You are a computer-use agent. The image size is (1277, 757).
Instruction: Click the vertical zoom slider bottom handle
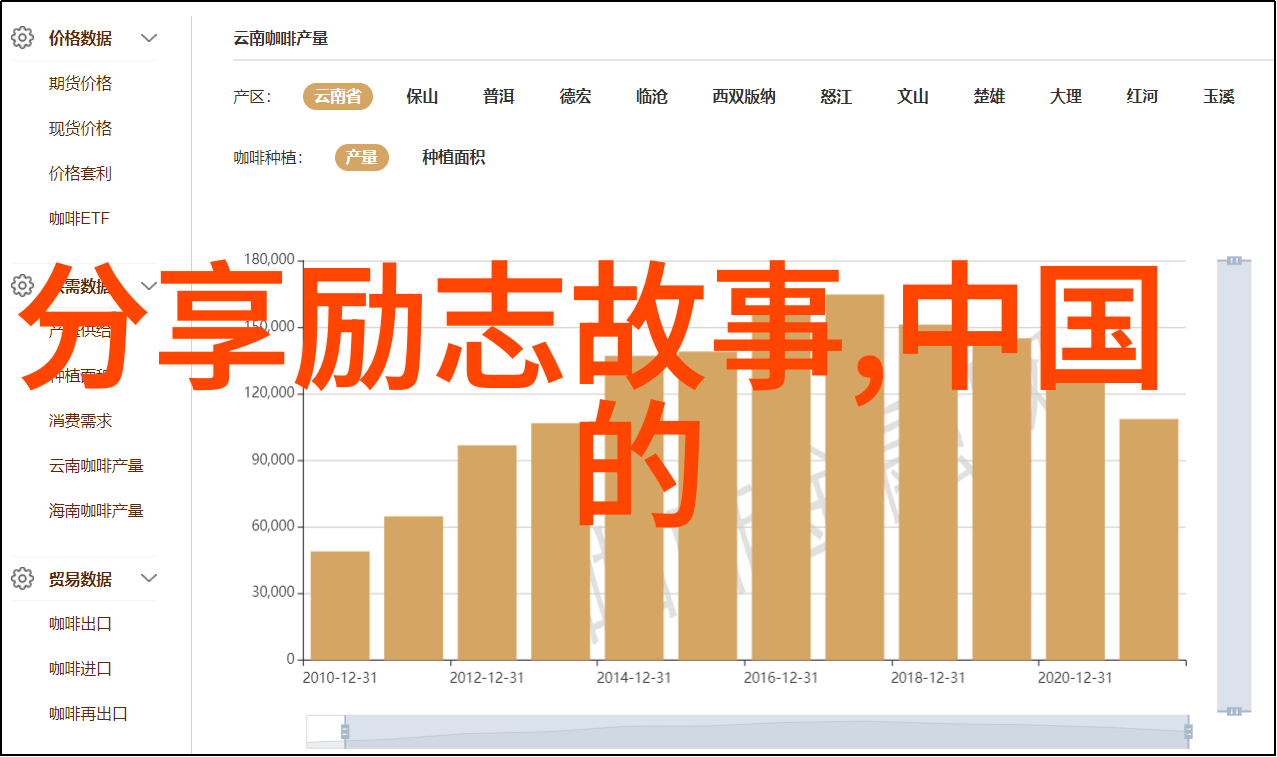(1234, 711)
